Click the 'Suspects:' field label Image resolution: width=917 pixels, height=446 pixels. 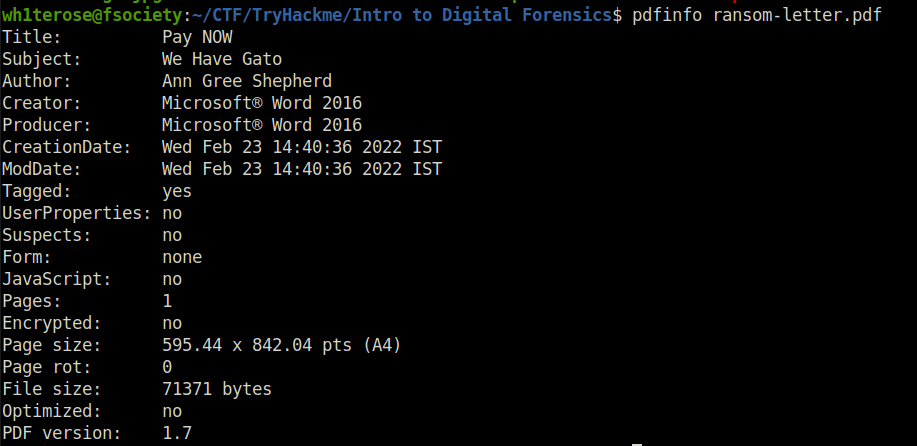click(x=47, y=236)
